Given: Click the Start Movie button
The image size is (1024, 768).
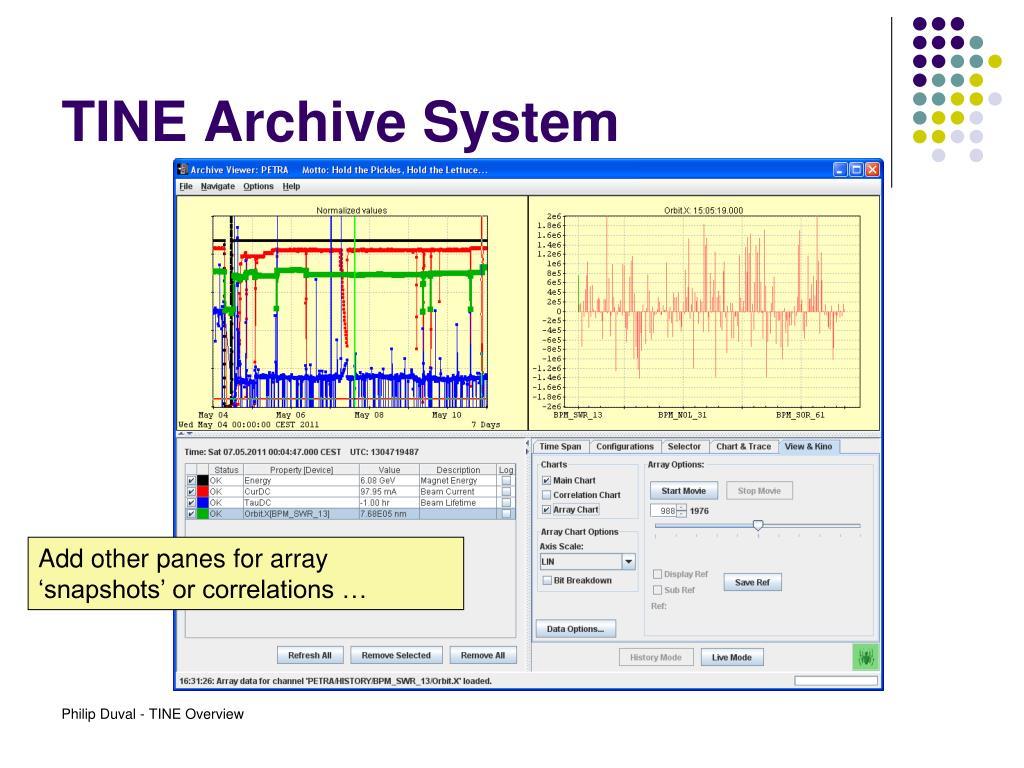Looking at the screenshot, I should coord(683,490).
